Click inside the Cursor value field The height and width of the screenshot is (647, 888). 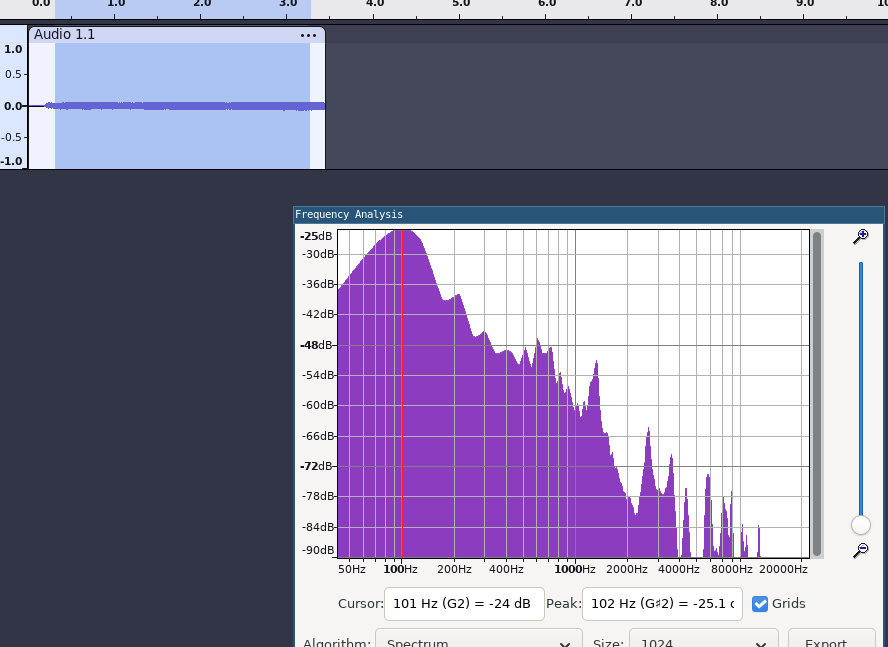[464, 604]
